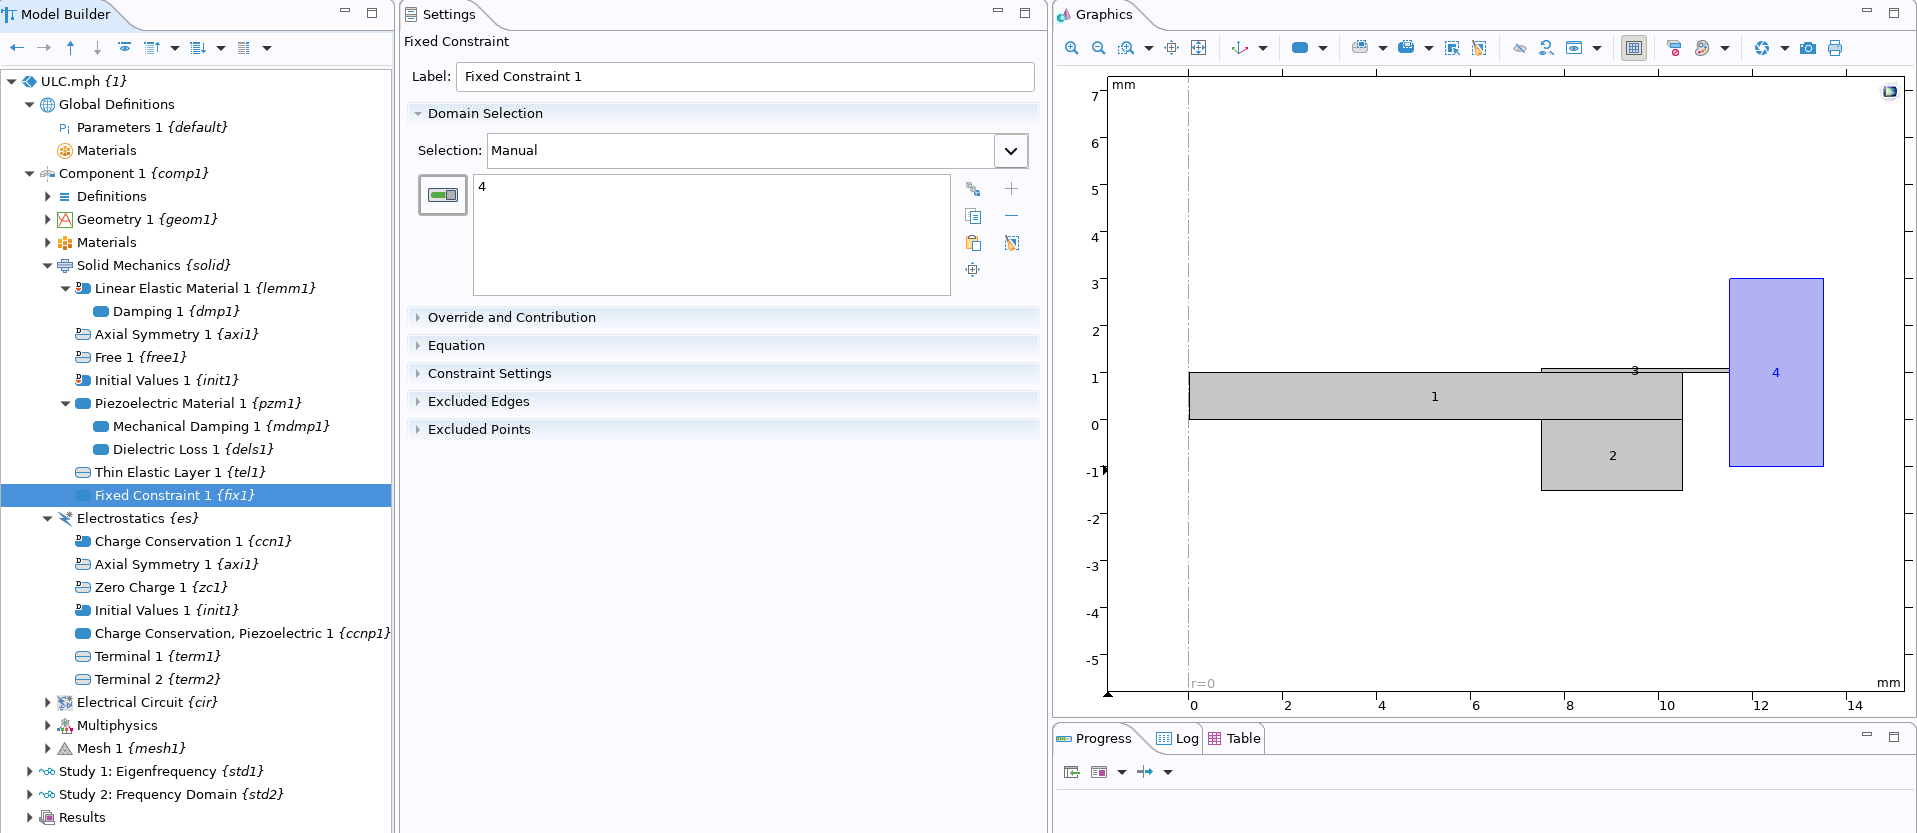Toggle the grid display button in Graphics
Viewport: 1917px width, 833px height.
1633,48
